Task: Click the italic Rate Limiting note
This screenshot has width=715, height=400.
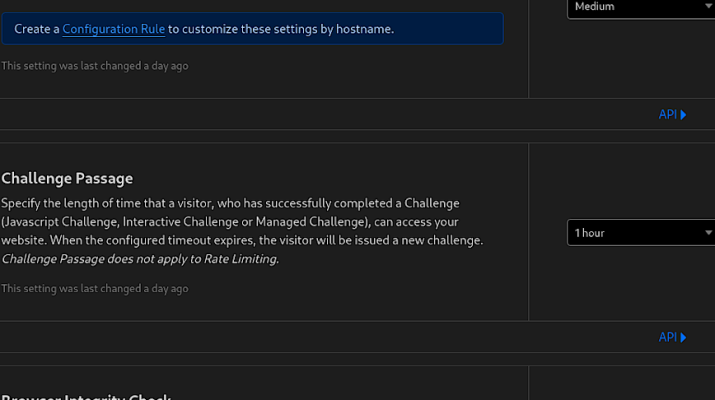Action: (140, 259)
